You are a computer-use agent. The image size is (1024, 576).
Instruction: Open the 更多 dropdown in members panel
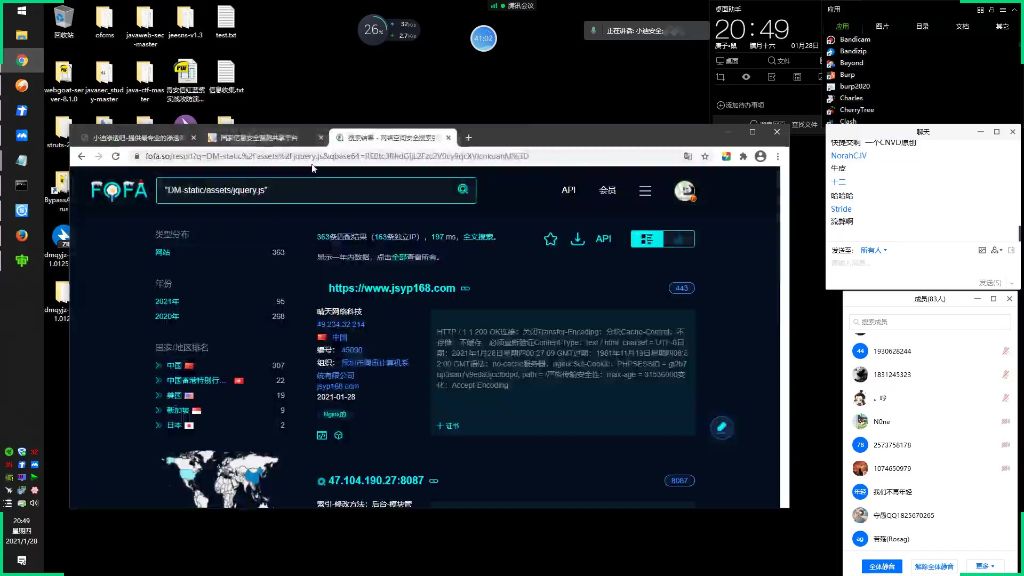pyautogui.click(x=985, y=566)
